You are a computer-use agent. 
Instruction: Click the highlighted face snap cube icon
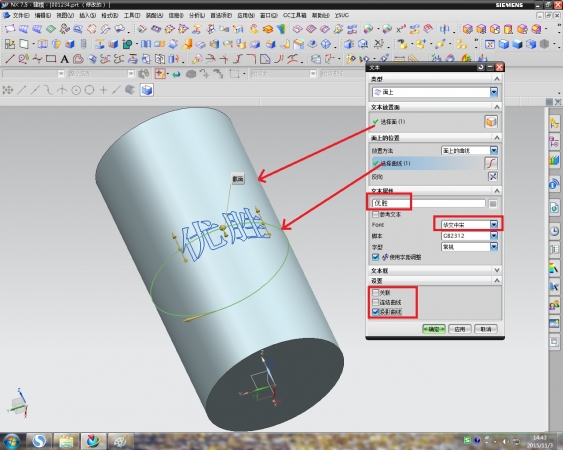pyautogui.click(x=146, y=90)
